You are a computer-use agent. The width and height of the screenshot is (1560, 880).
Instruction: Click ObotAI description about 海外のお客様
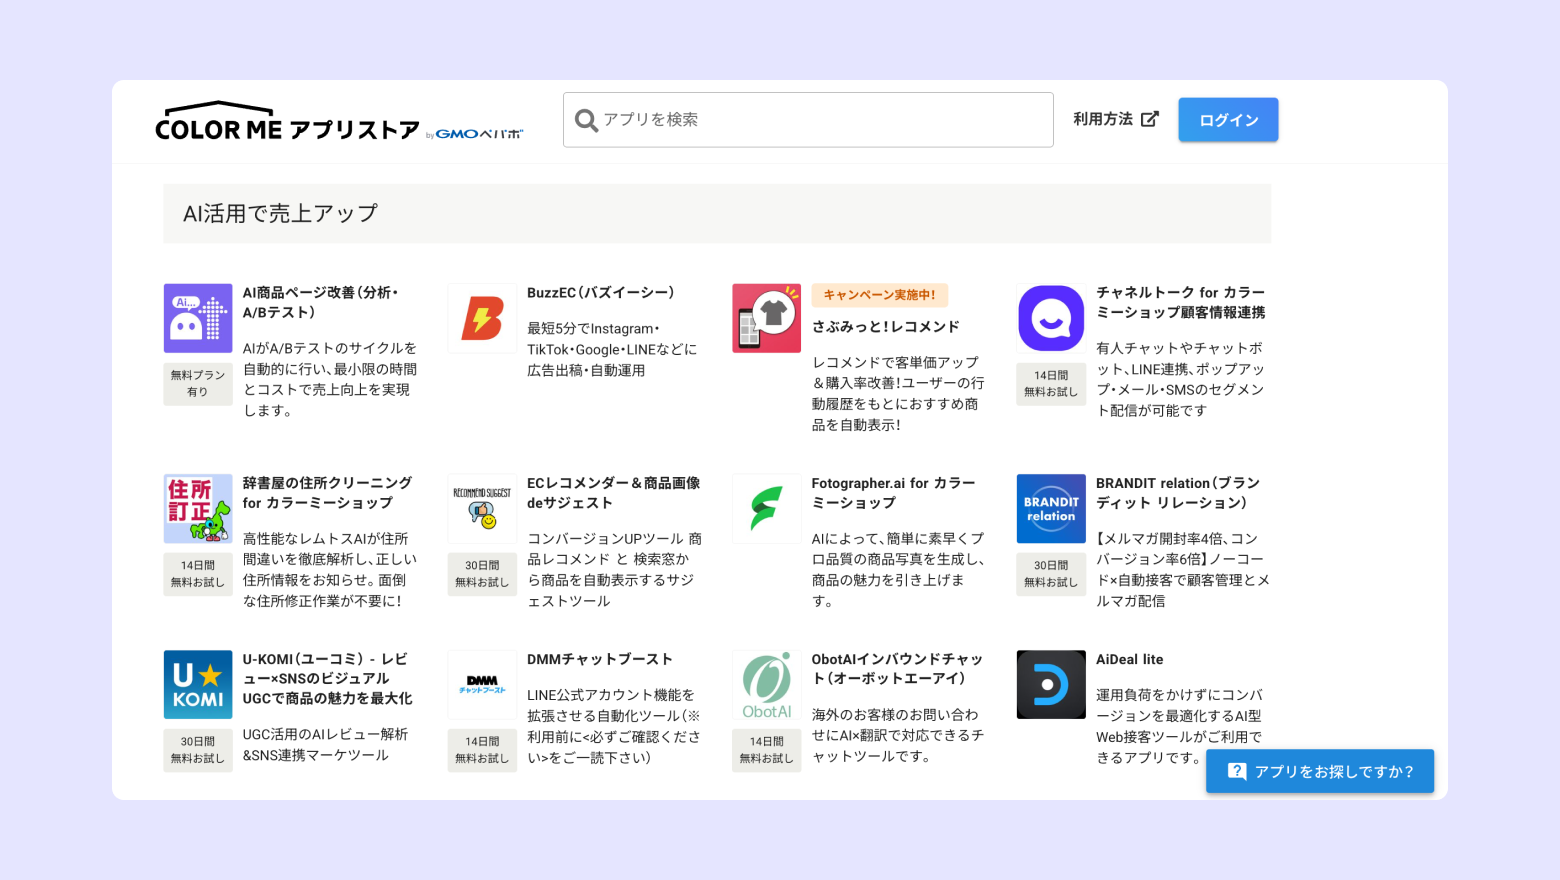click(898, 735)
